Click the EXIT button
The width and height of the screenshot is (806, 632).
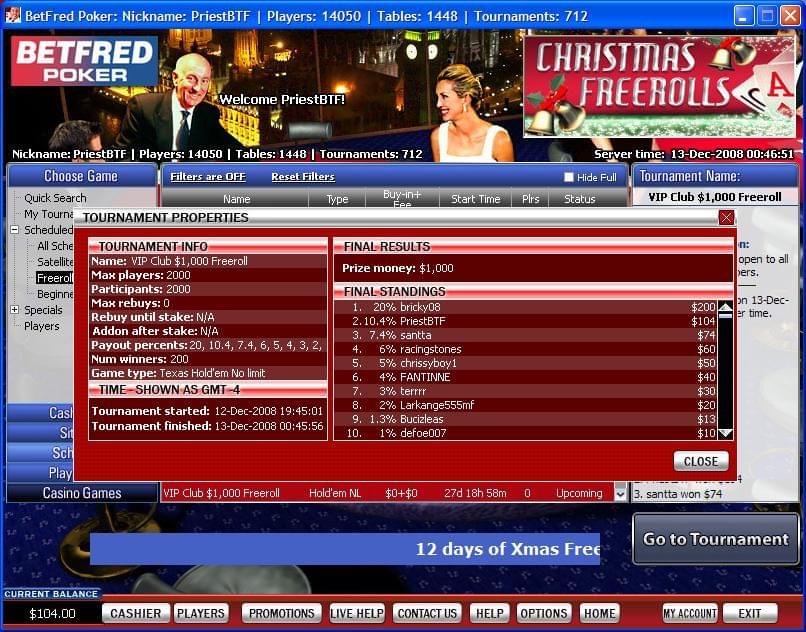coord(750,613)
